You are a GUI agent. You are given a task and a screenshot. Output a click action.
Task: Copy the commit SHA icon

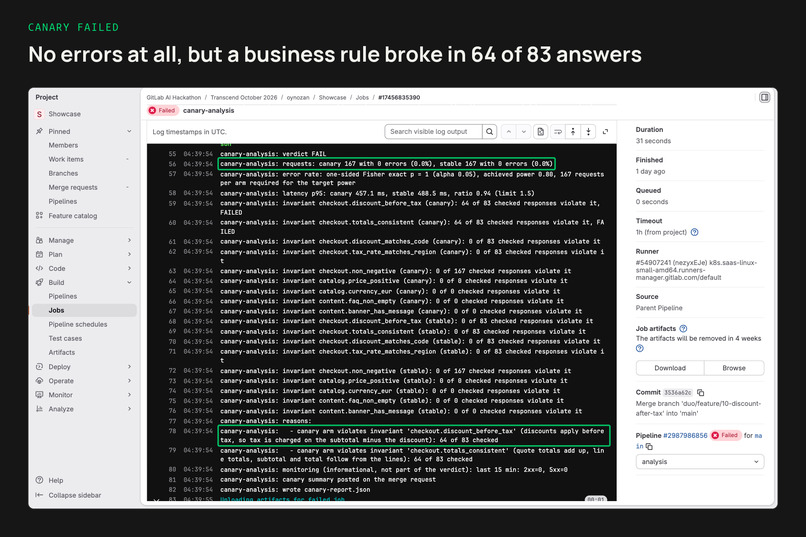(x=700, y=393)
